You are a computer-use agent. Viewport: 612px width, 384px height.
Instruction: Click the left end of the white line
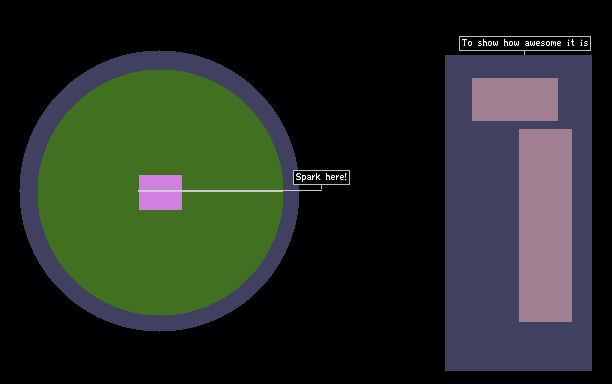(139, 191)
